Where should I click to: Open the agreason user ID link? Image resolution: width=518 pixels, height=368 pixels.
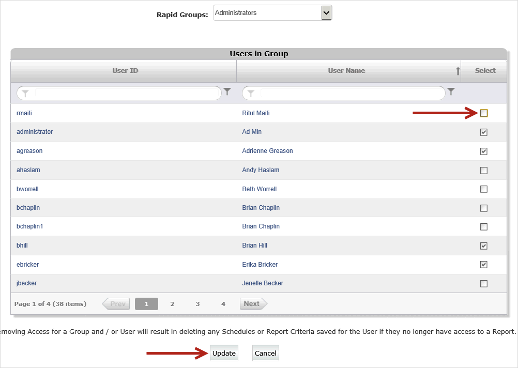click(29, 151)
